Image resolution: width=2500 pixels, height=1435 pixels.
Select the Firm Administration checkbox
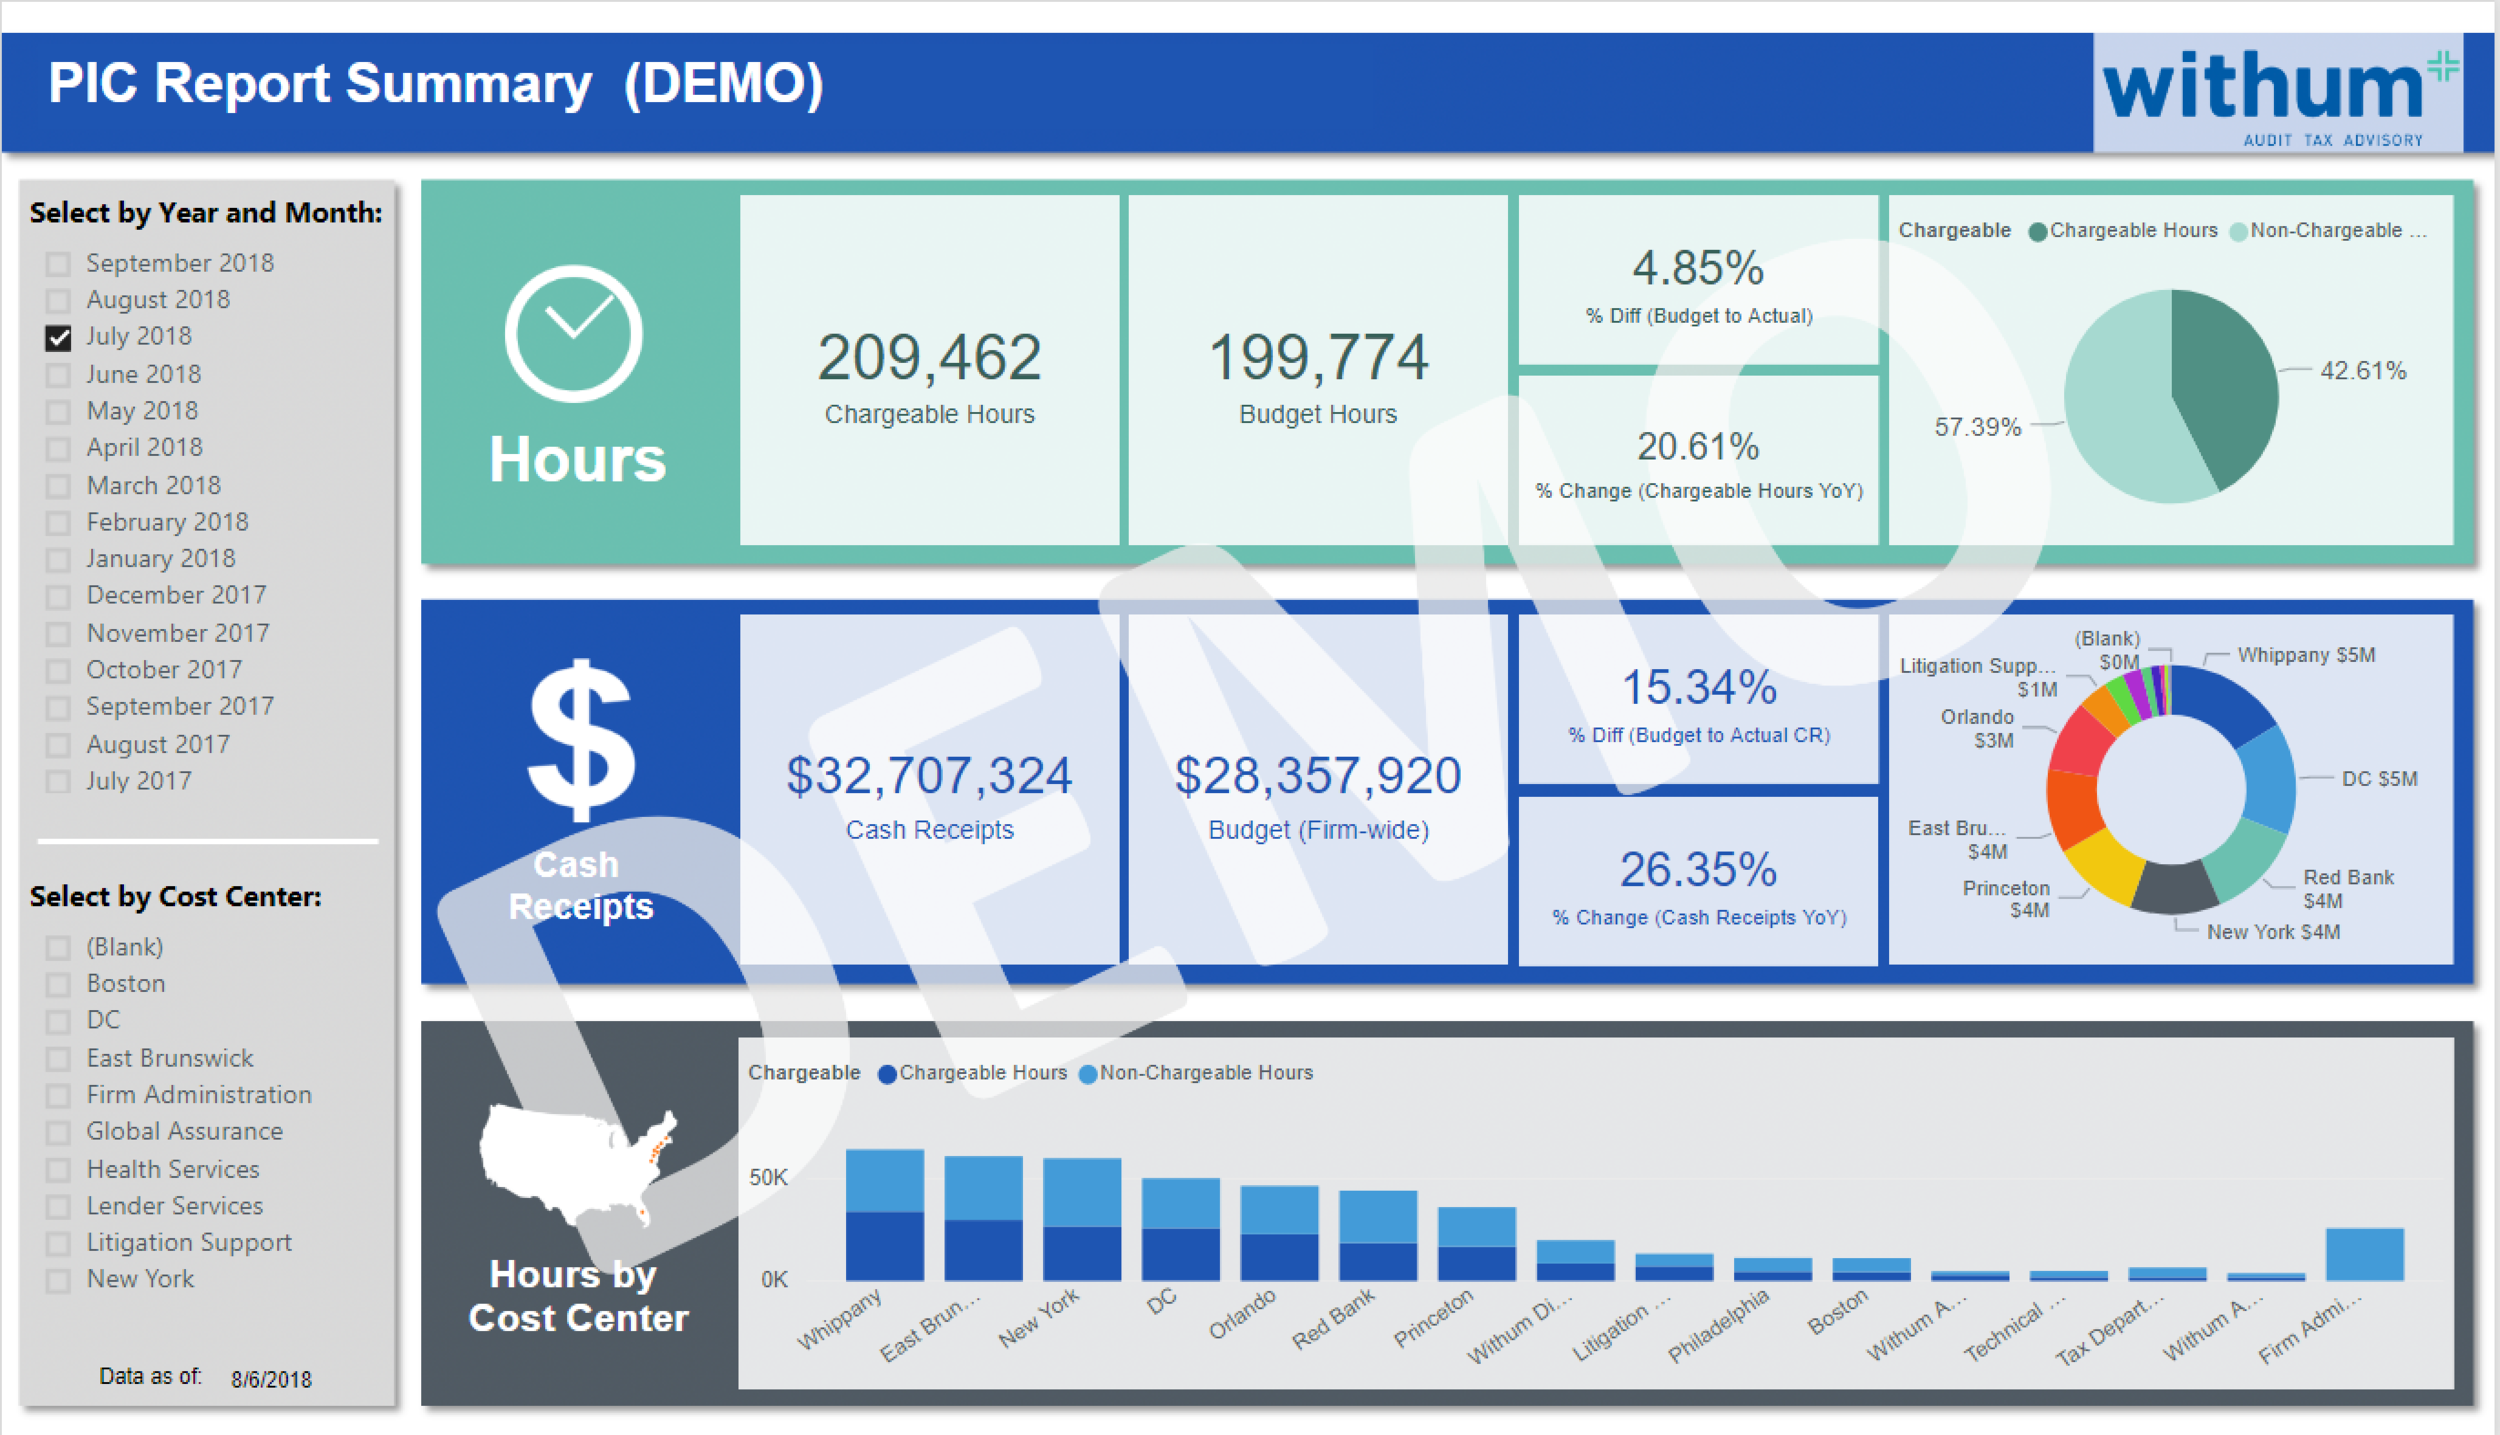click(x=58, y=1095)
